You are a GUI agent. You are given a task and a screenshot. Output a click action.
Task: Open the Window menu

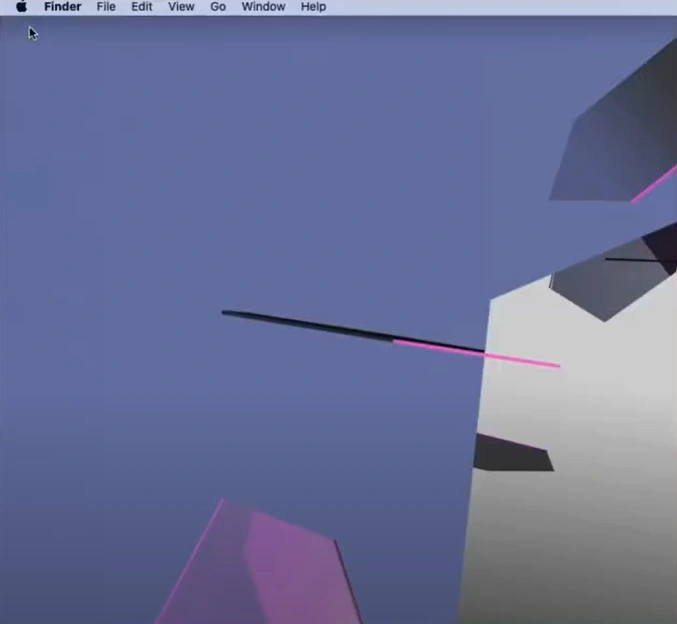coord(263,7)
